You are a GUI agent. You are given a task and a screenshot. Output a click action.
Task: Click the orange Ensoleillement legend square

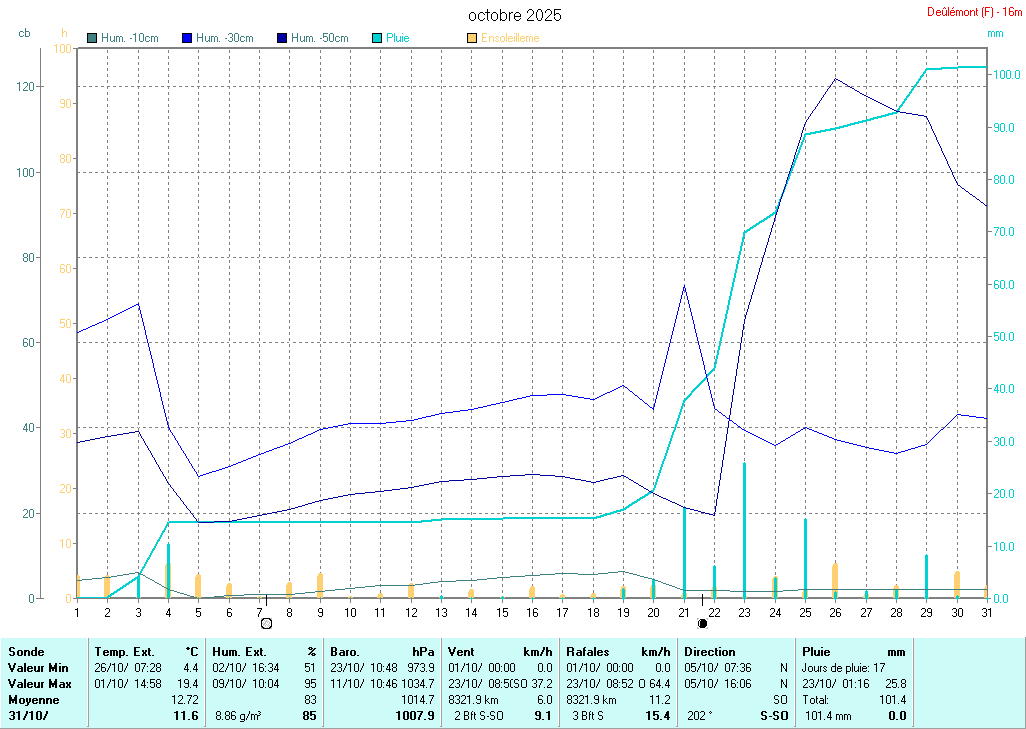click(472, 38)
